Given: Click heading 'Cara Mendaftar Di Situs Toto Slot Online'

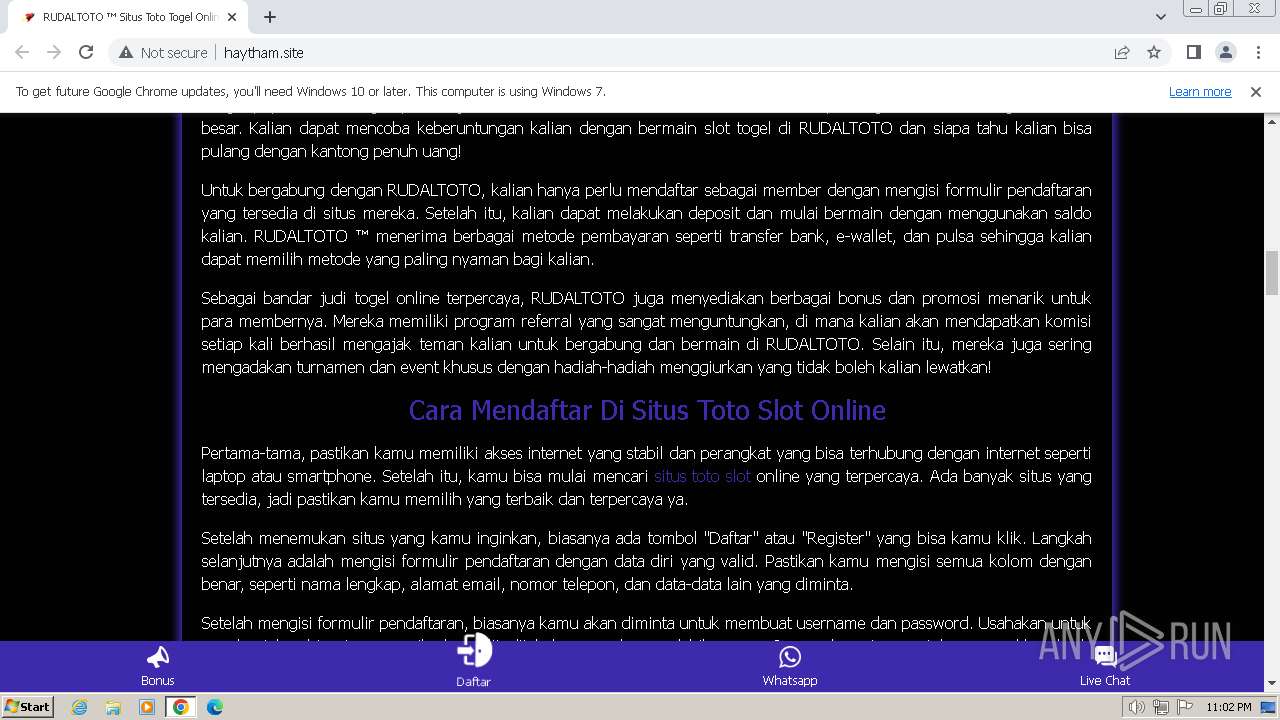Looking at the screenshot, I should (647, 410).
